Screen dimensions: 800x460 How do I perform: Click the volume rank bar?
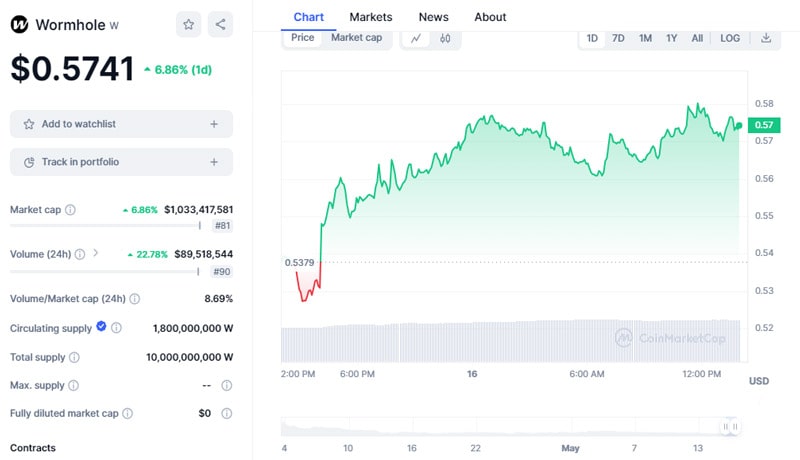[x=105, y=272]
